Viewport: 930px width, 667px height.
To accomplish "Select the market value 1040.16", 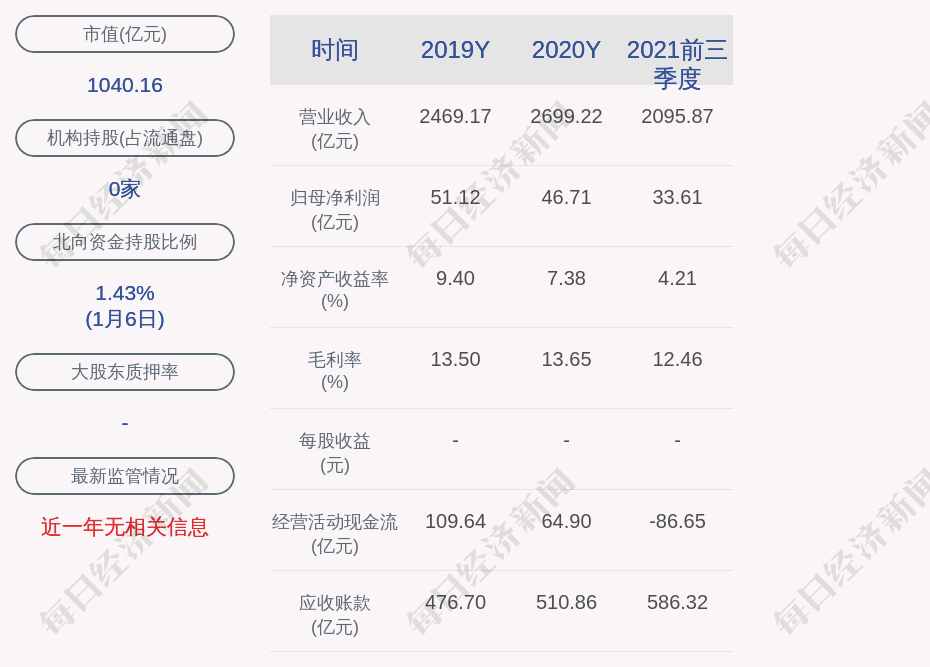I will (x=125, y=85).
